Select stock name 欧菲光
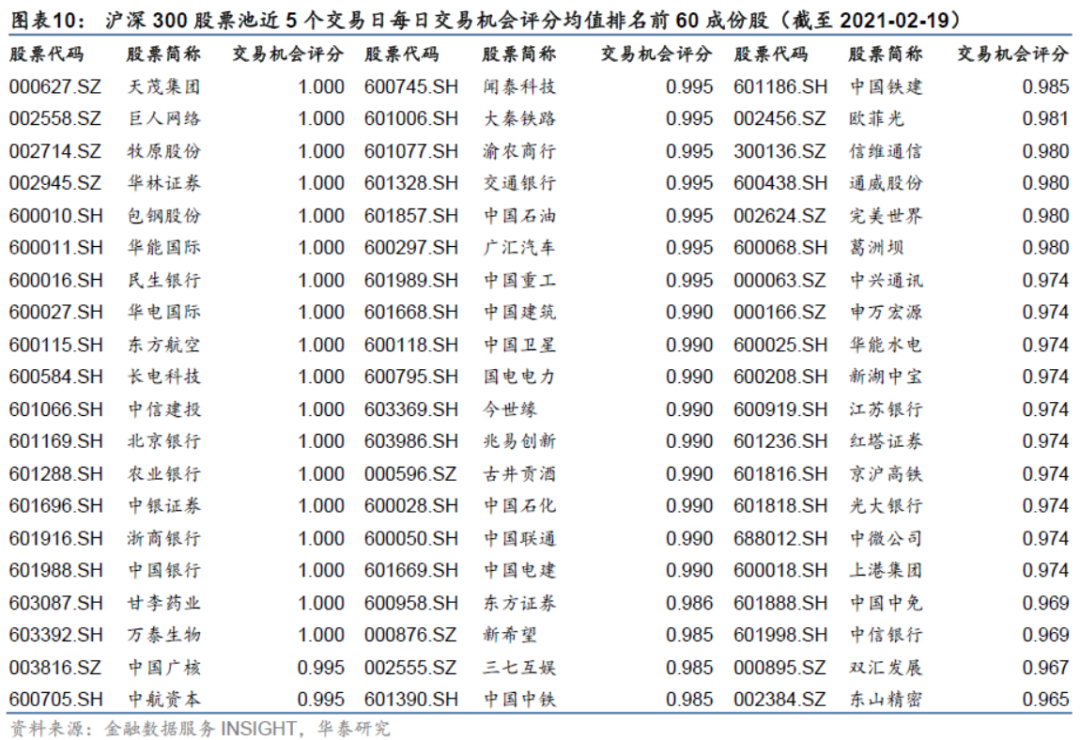Viewport: 1080px width, 740px height. coord(876,119)
